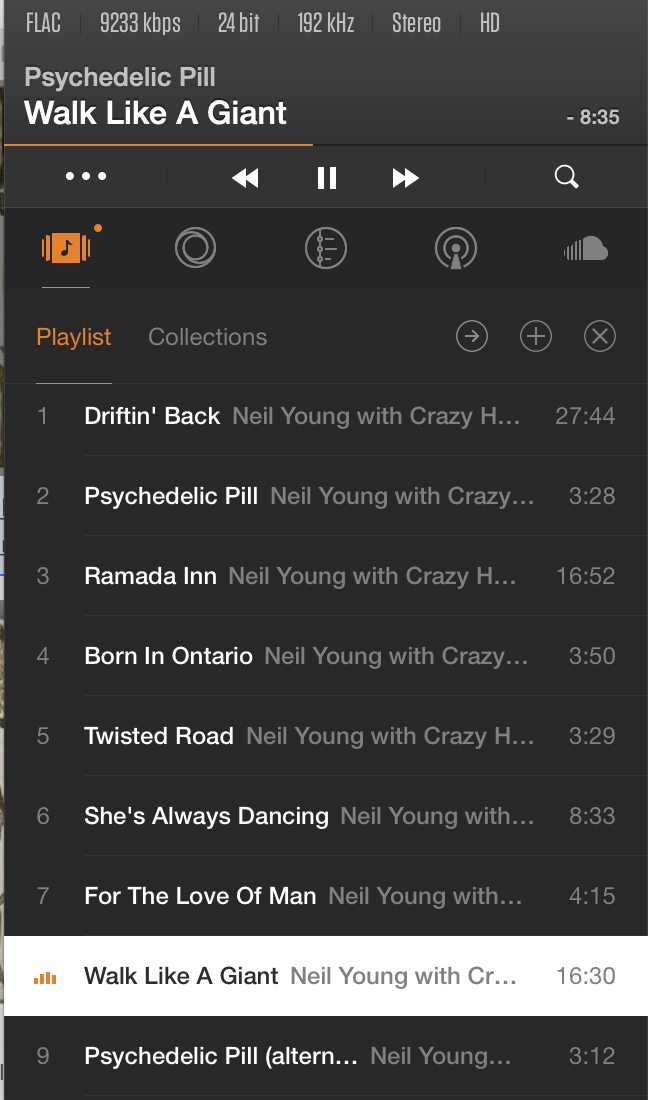Open the podcasts icon
This screenshot has height=1100, width=648.
click(455, 248)
